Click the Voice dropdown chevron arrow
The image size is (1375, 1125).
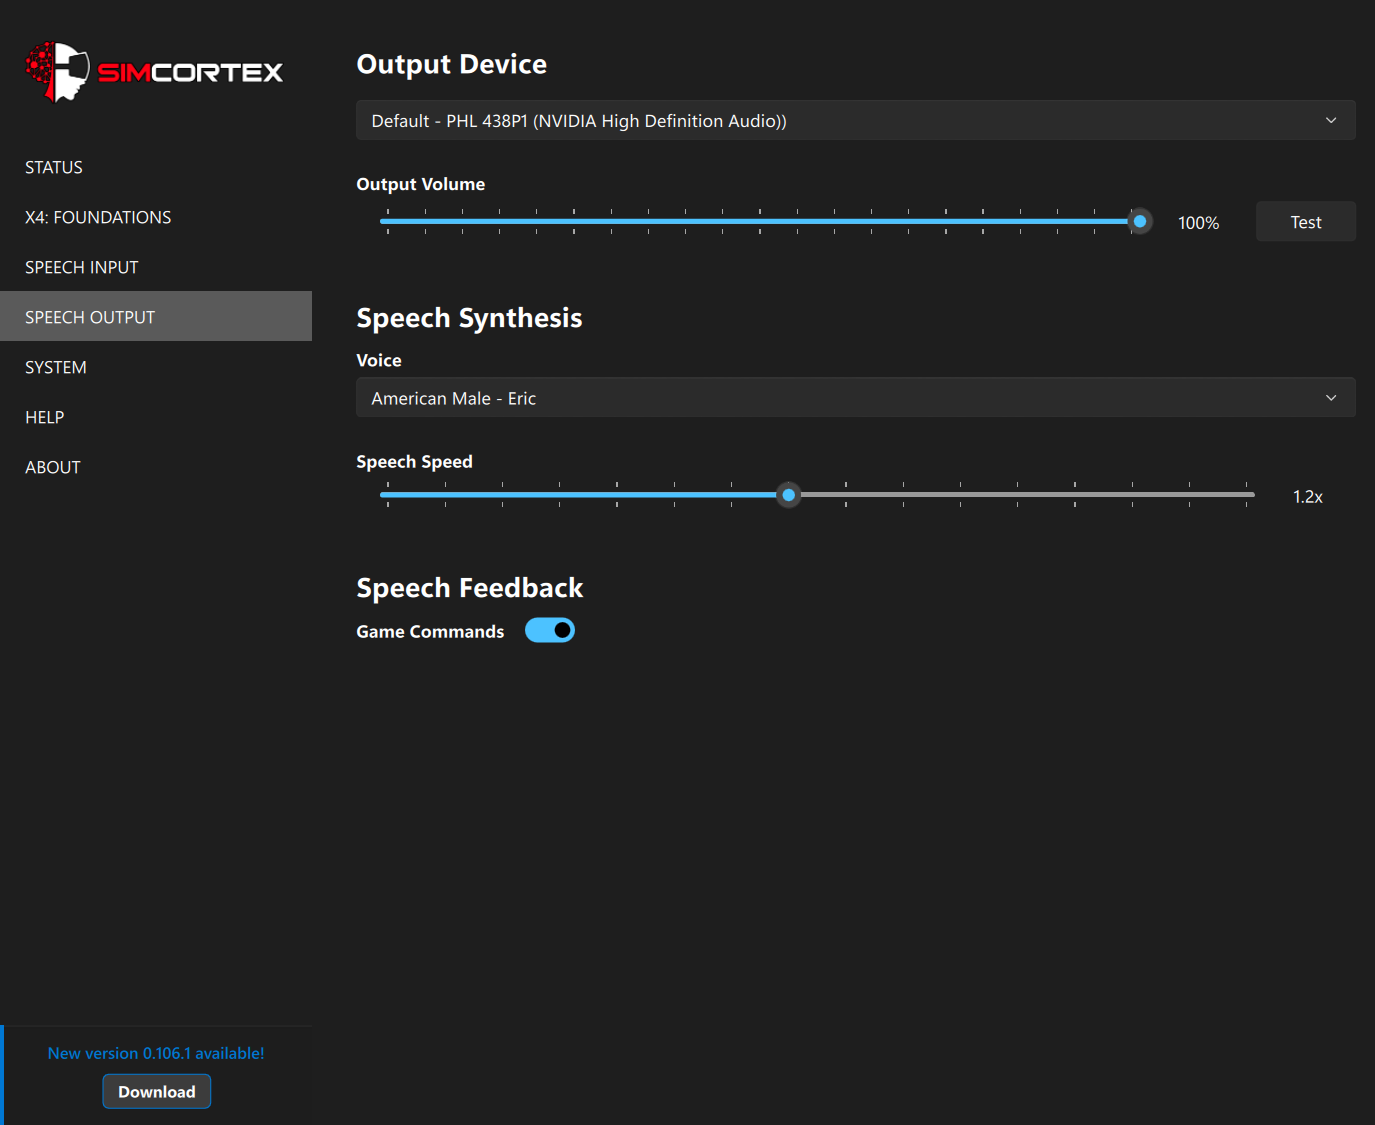click(1331, 398)
